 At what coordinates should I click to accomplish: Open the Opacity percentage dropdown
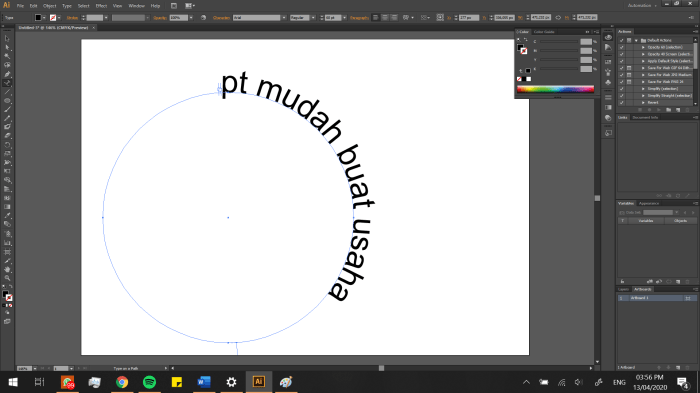tap(191, 18)
